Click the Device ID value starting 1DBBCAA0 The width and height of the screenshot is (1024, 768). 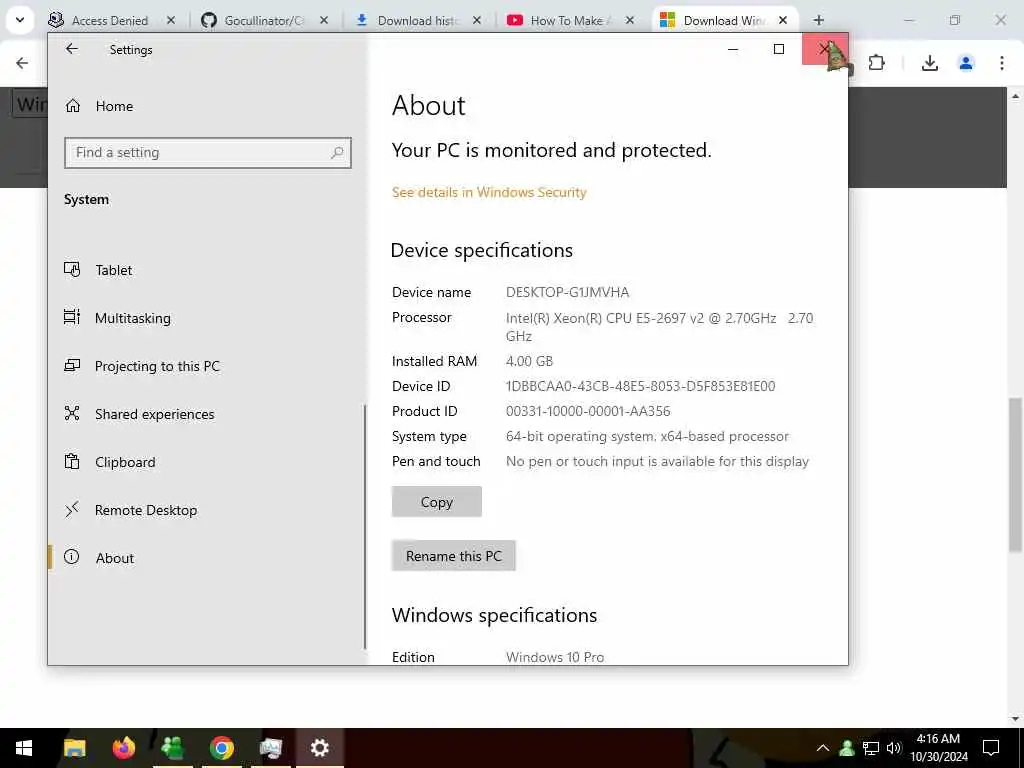tap(641, 386)
